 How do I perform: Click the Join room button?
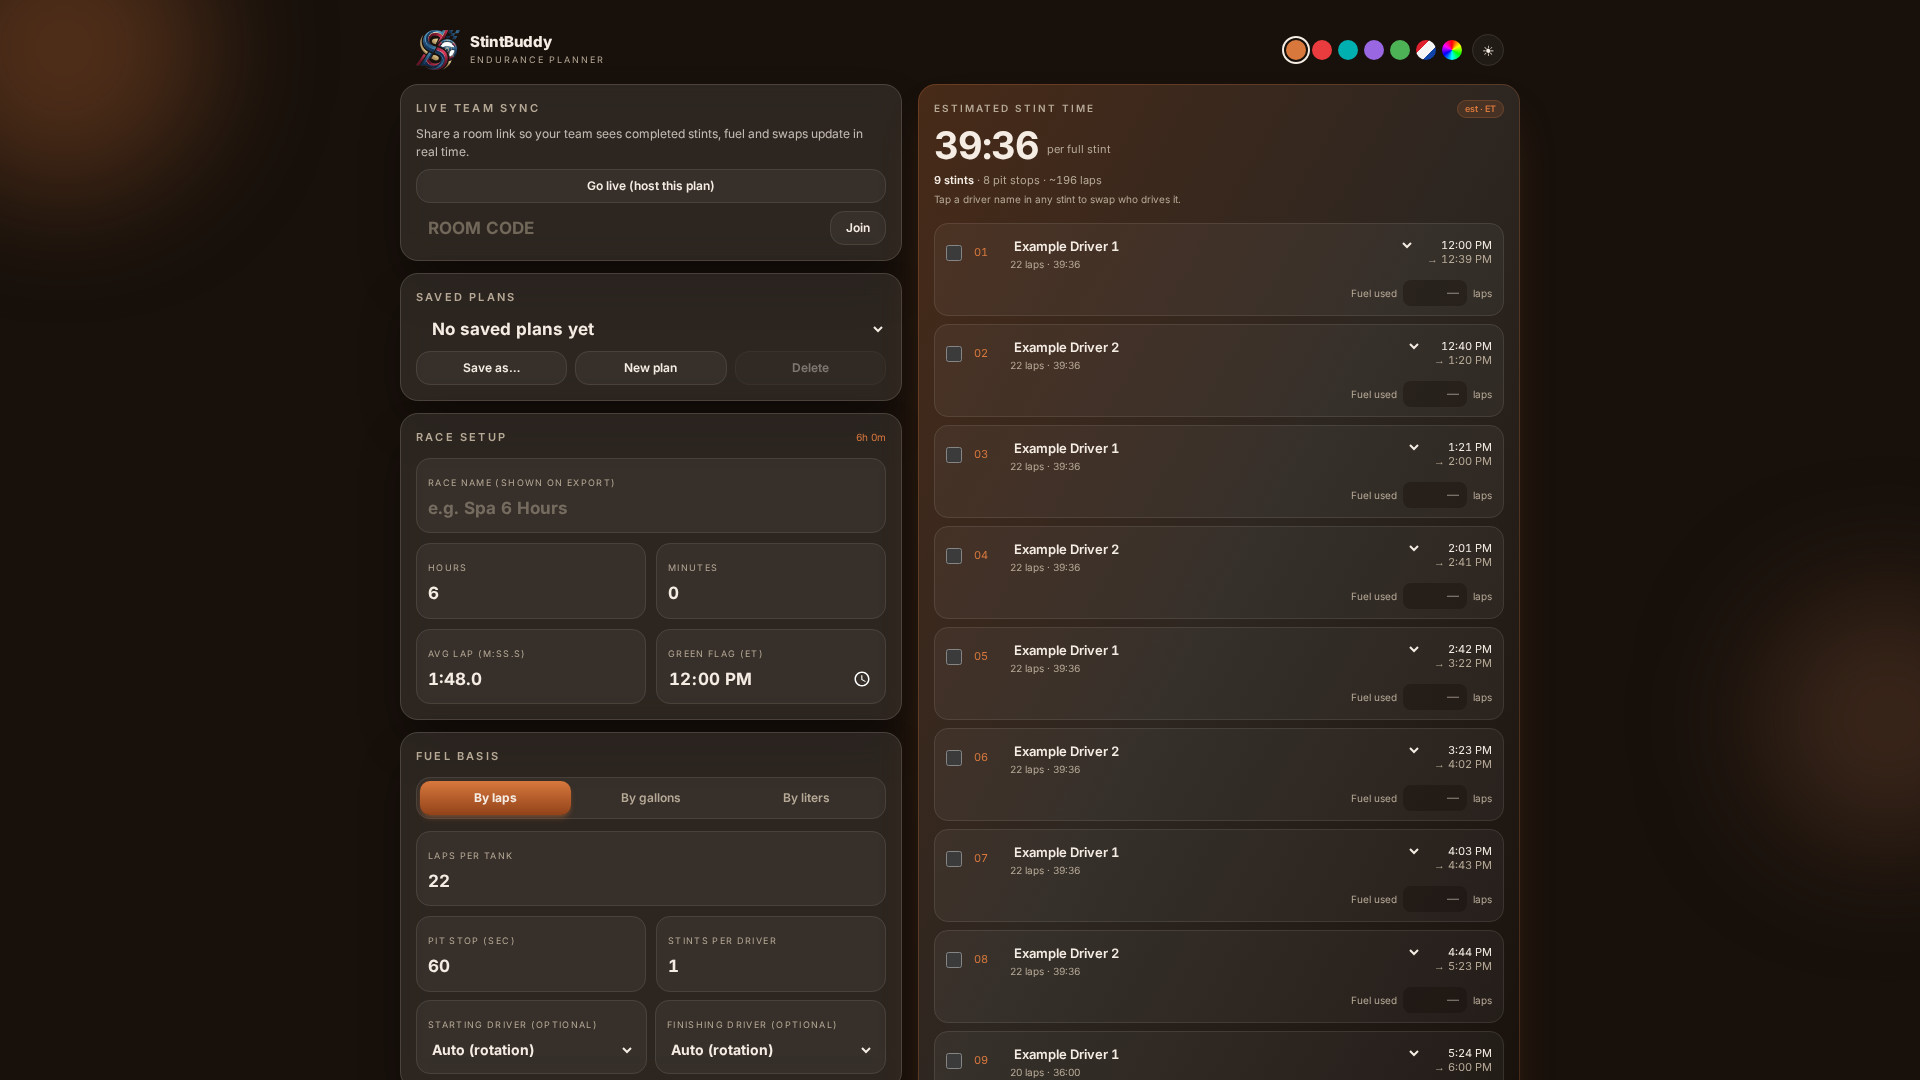point(858,228)
